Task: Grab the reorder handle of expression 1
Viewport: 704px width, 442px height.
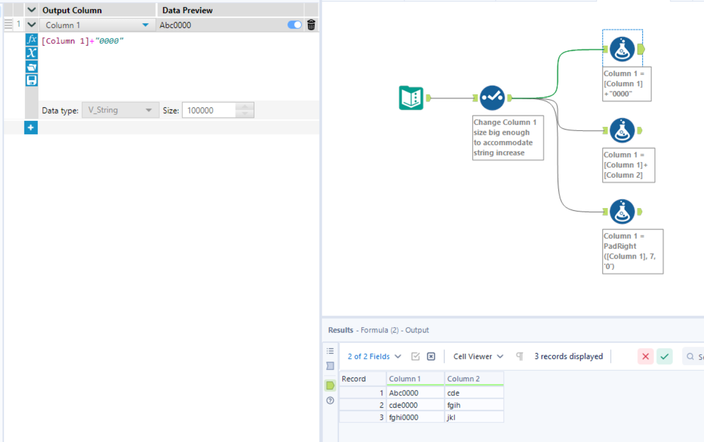Action: [x=8, y=24]
